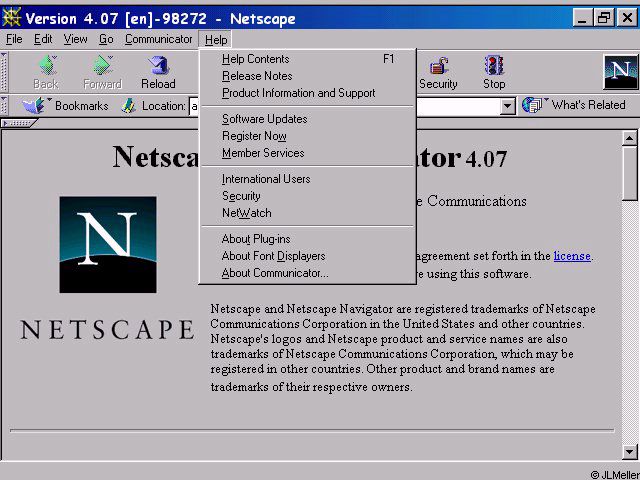
Task: Collapse the location toolbar using its left grip
Action: point(4,106)
